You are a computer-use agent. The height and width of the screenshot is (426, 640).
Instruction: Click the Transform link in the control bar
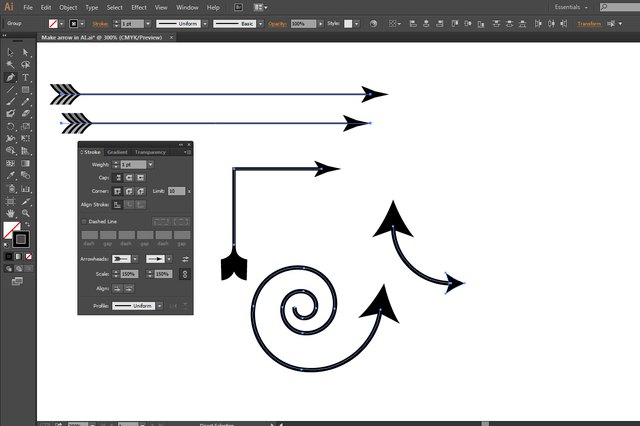[589, 23]
